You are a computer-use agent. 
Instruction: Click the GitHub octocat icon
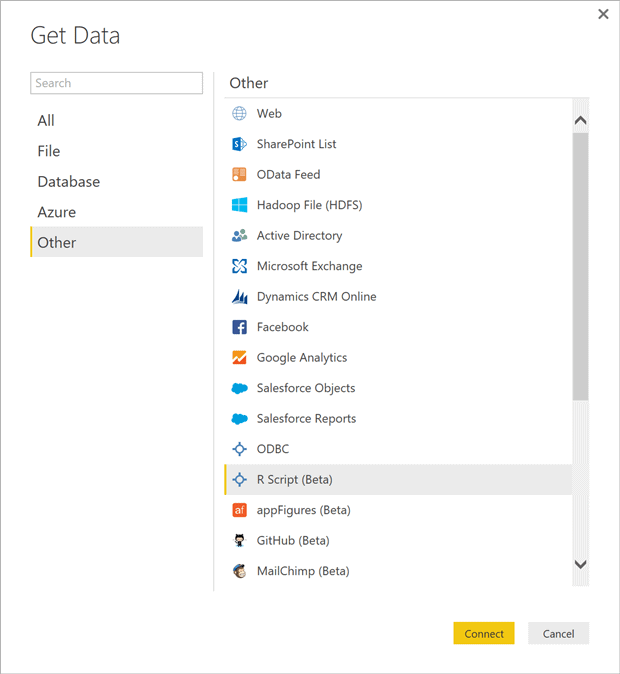239,541
